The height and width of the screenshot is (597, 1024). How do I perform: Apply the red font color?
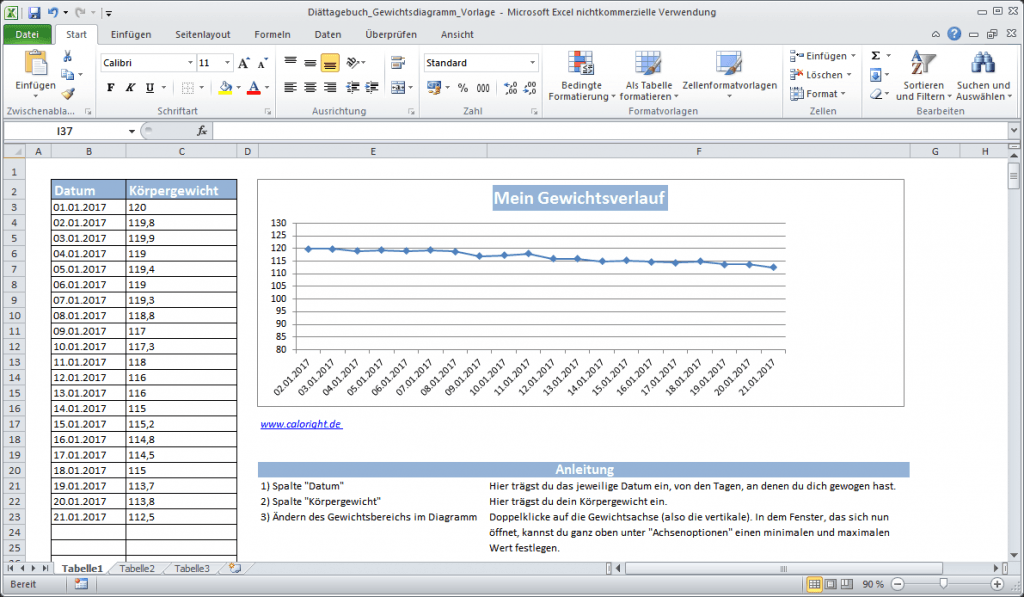[x=254, y=88]
